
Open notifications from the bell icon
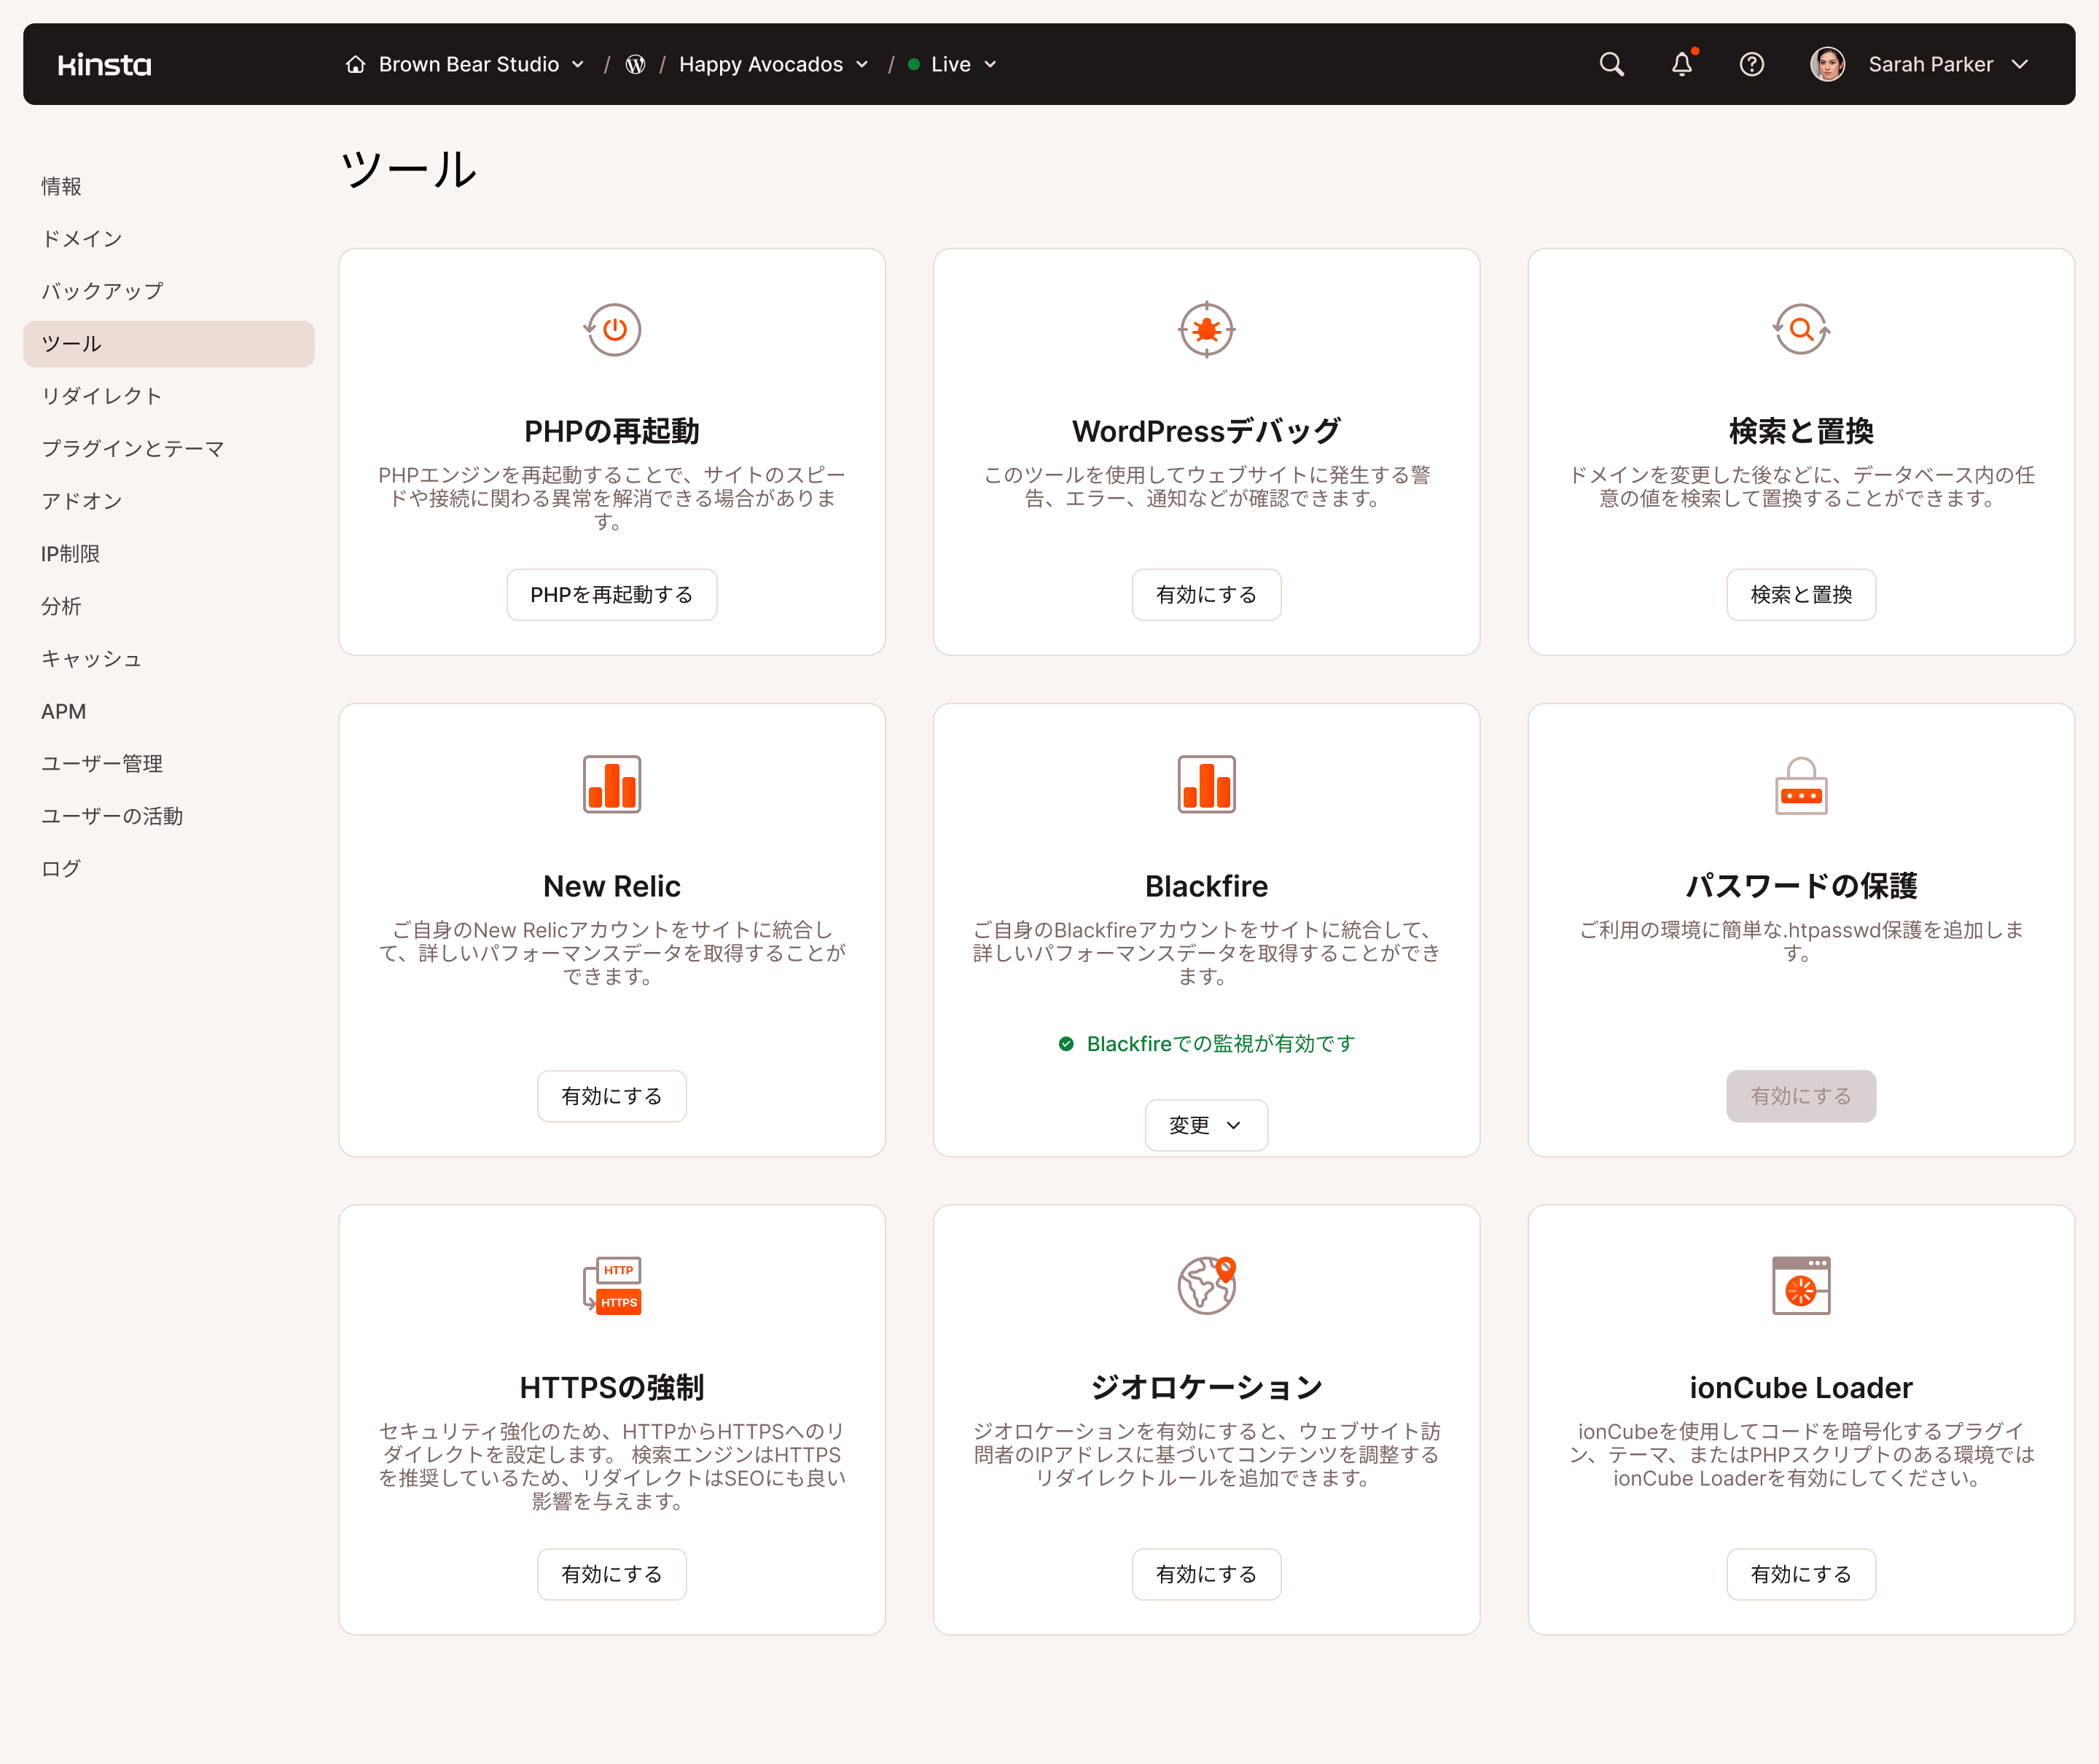click(1682, 64)
